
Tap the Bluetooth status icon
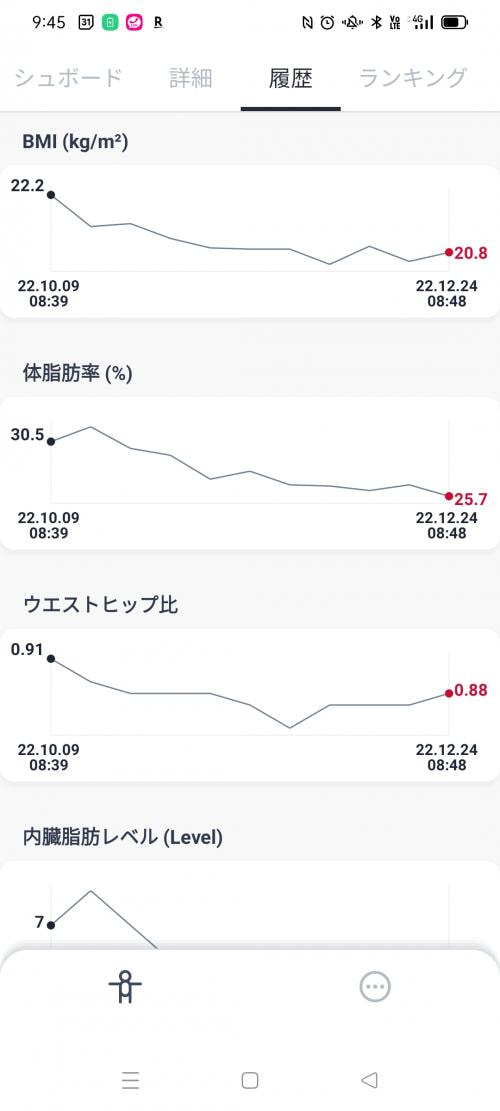(x=377, y=23)
